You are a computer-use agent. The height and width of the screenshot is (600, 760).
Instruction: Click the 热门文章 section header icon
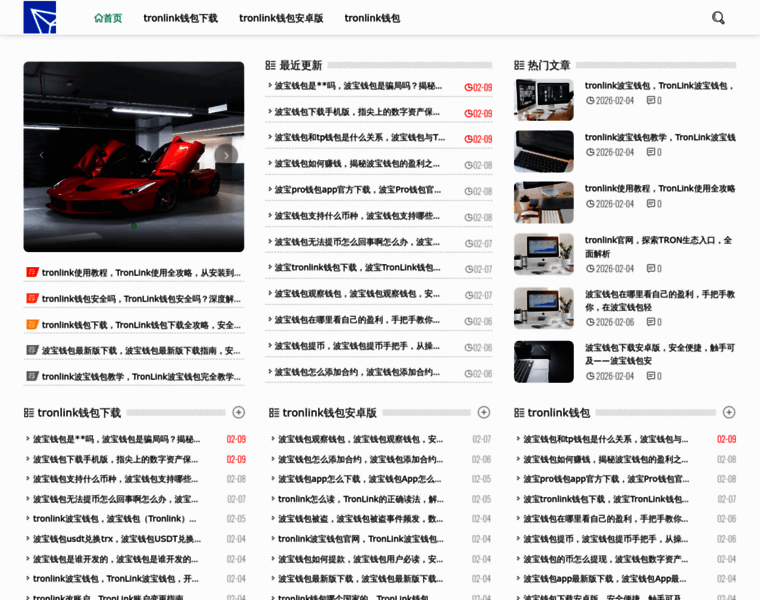520,65
